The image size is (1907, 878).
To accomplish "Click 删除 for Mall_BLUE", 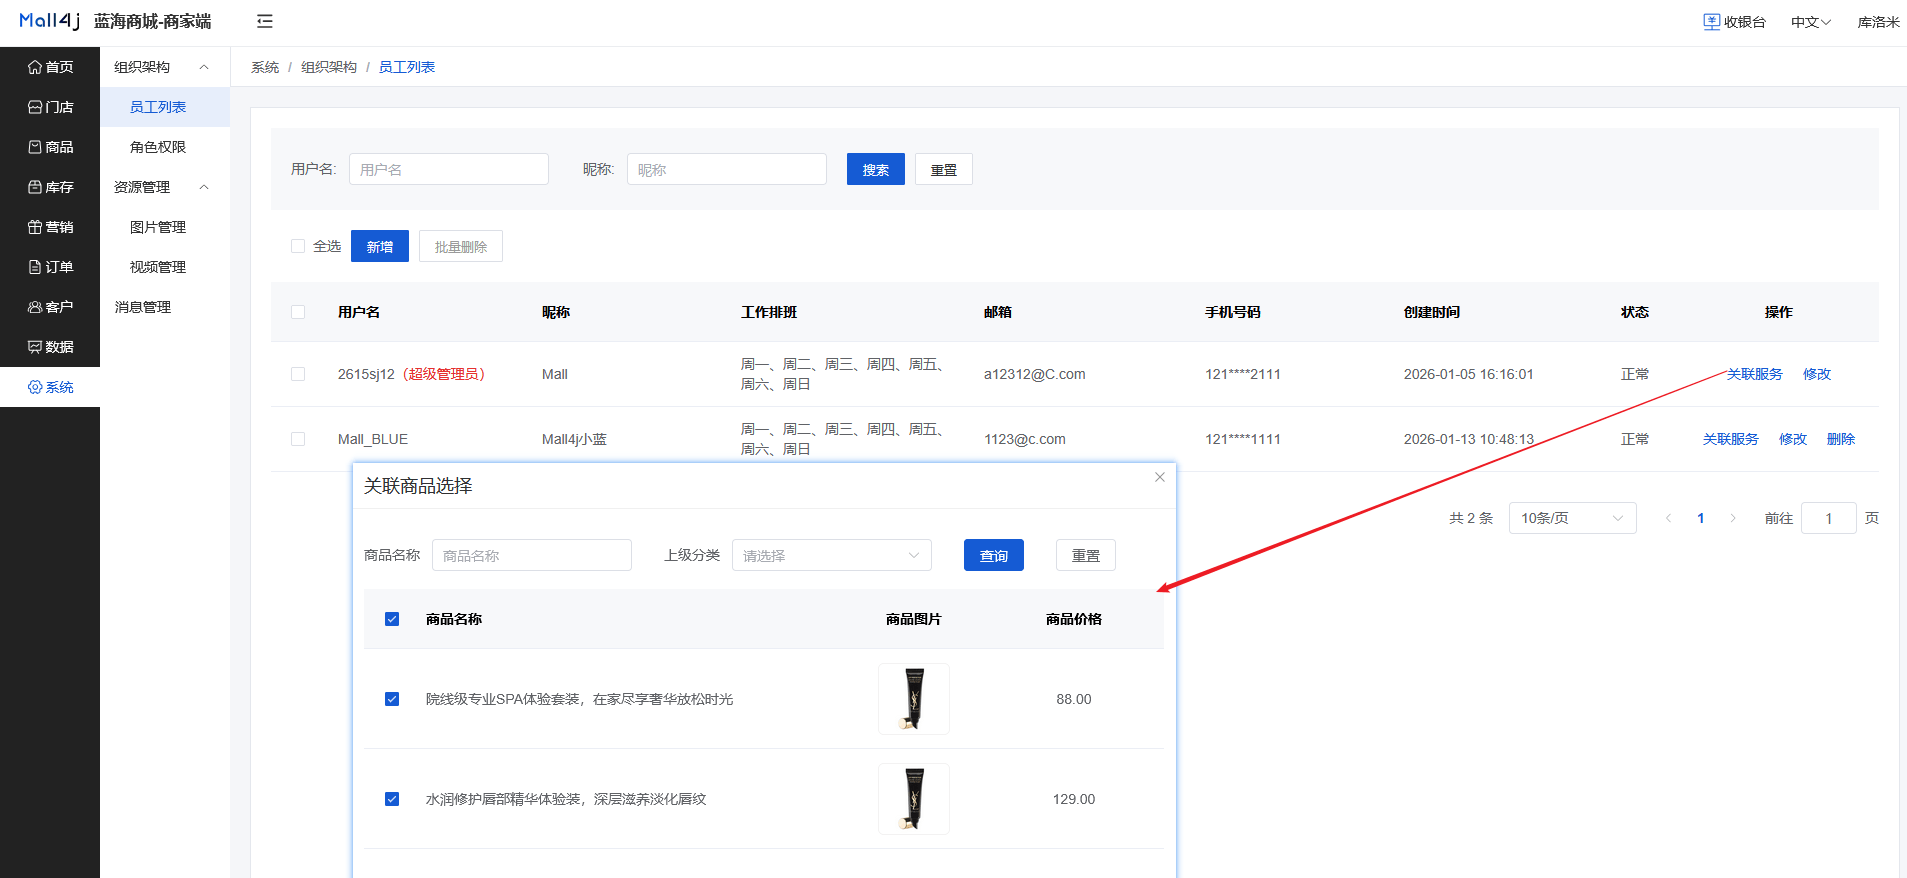I will (1841, 439).
